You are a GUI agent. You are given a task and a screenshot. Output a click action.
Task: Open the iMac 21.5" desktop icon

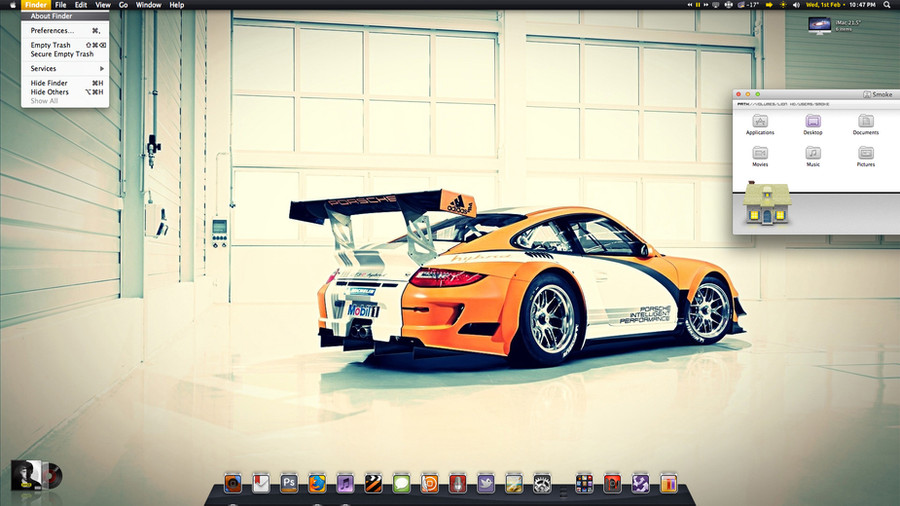tap(820, 25)
